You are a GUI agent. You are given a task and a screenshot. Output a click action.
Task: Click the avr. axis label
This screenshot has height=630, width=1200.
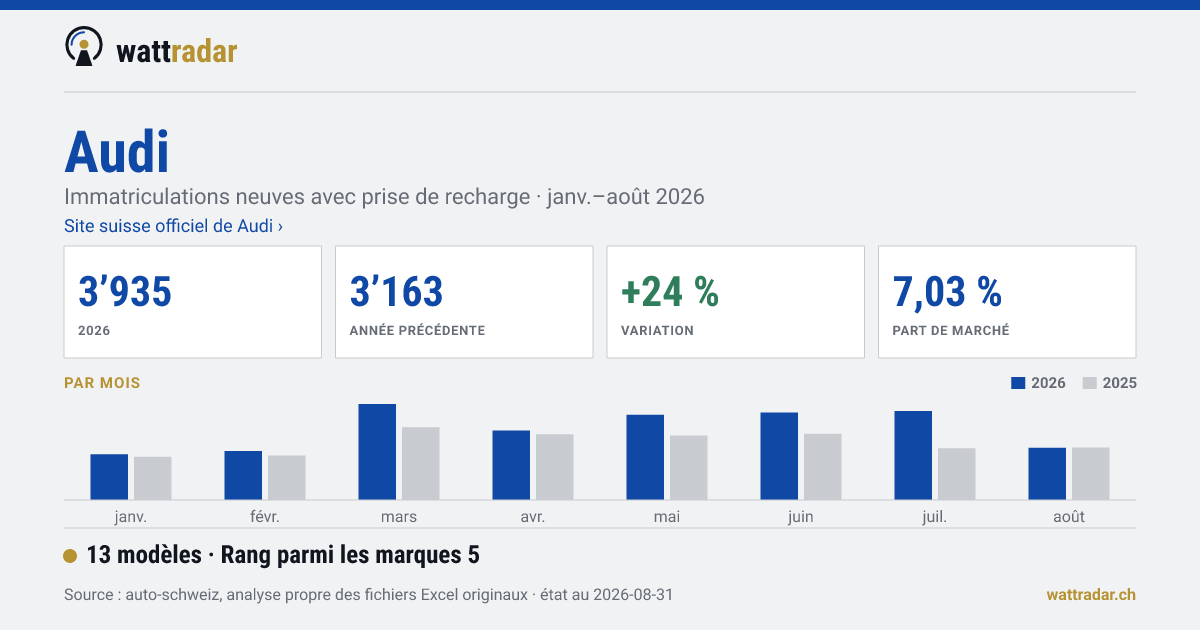[x=533, y=517]
